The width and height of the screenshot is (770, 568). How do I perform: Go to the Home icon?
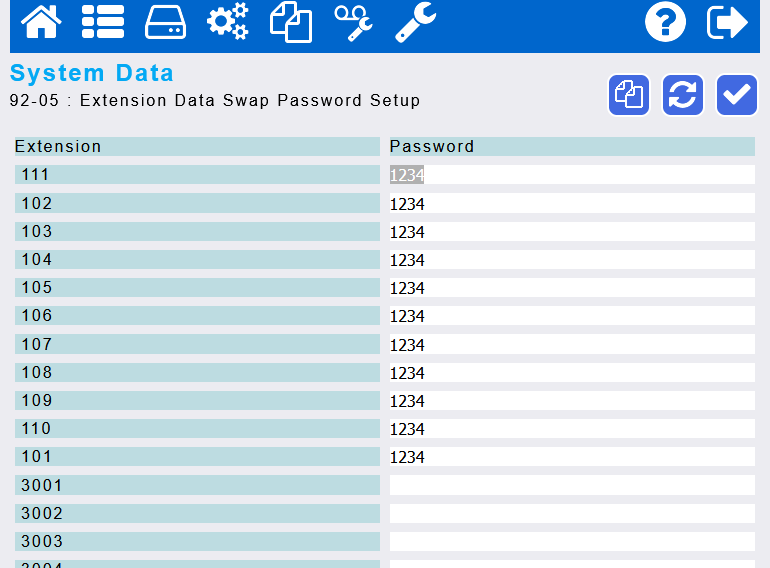[41, 22]
